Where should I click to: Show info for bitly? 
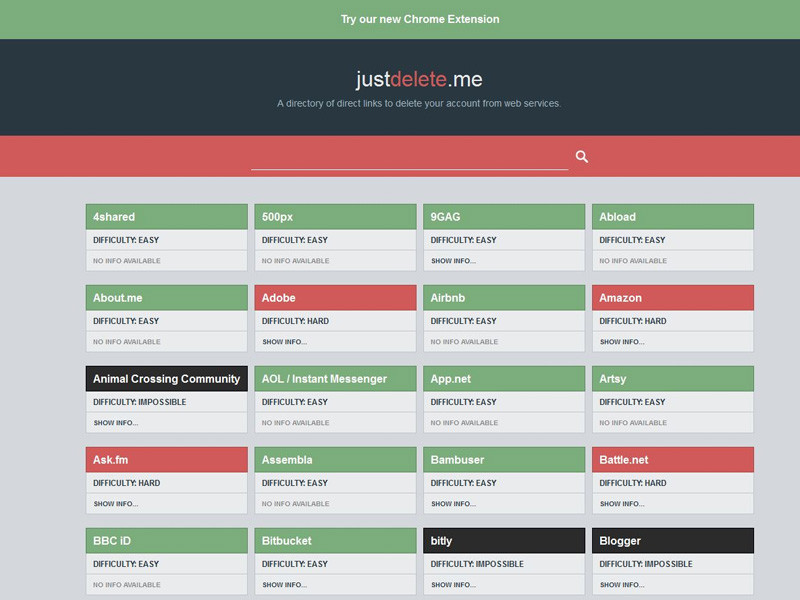click(x=453, y=585)
